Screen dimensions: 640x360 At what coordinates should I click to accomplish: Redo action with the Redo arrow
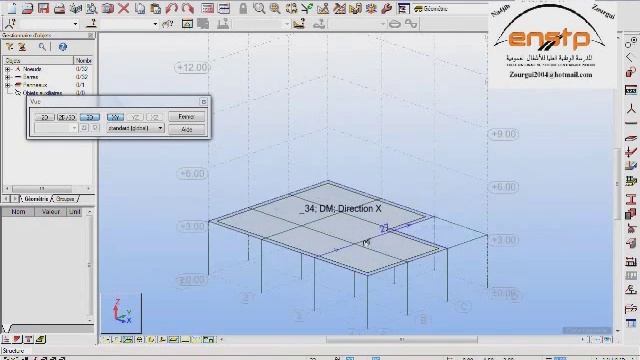point(188,8)
